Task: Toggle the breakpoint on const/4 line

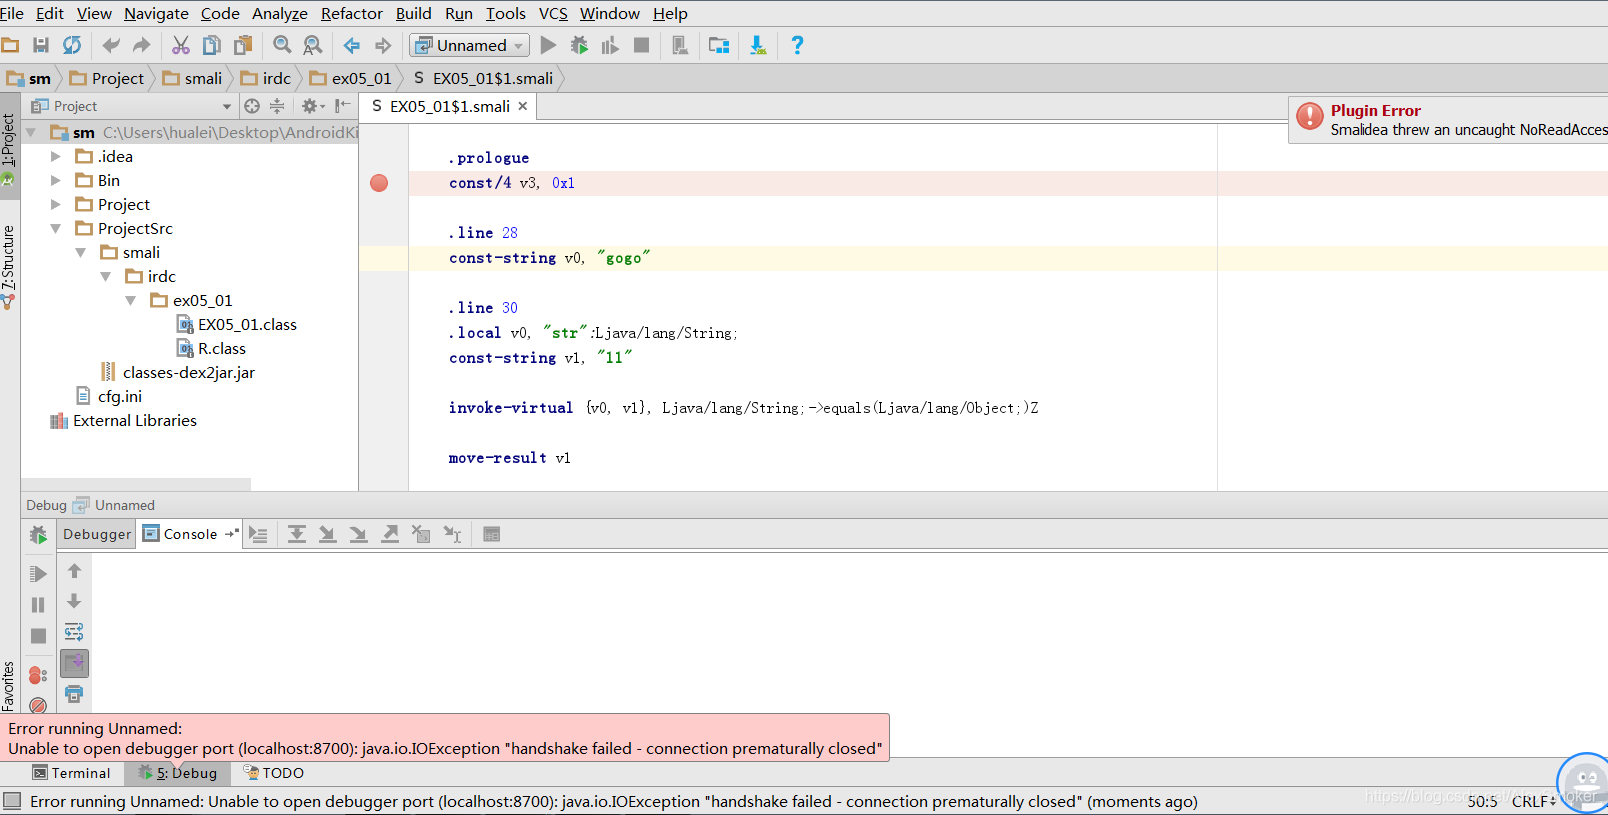Action: (379, 183)
